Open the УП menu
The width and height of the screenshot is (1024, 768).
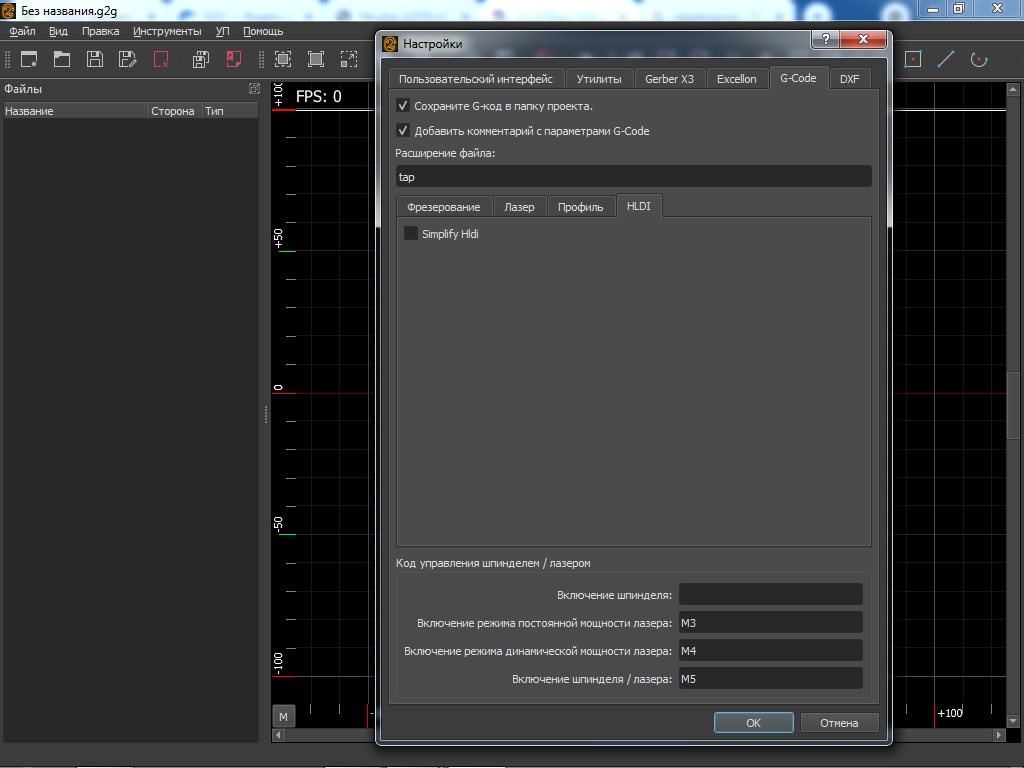[223, 31]
